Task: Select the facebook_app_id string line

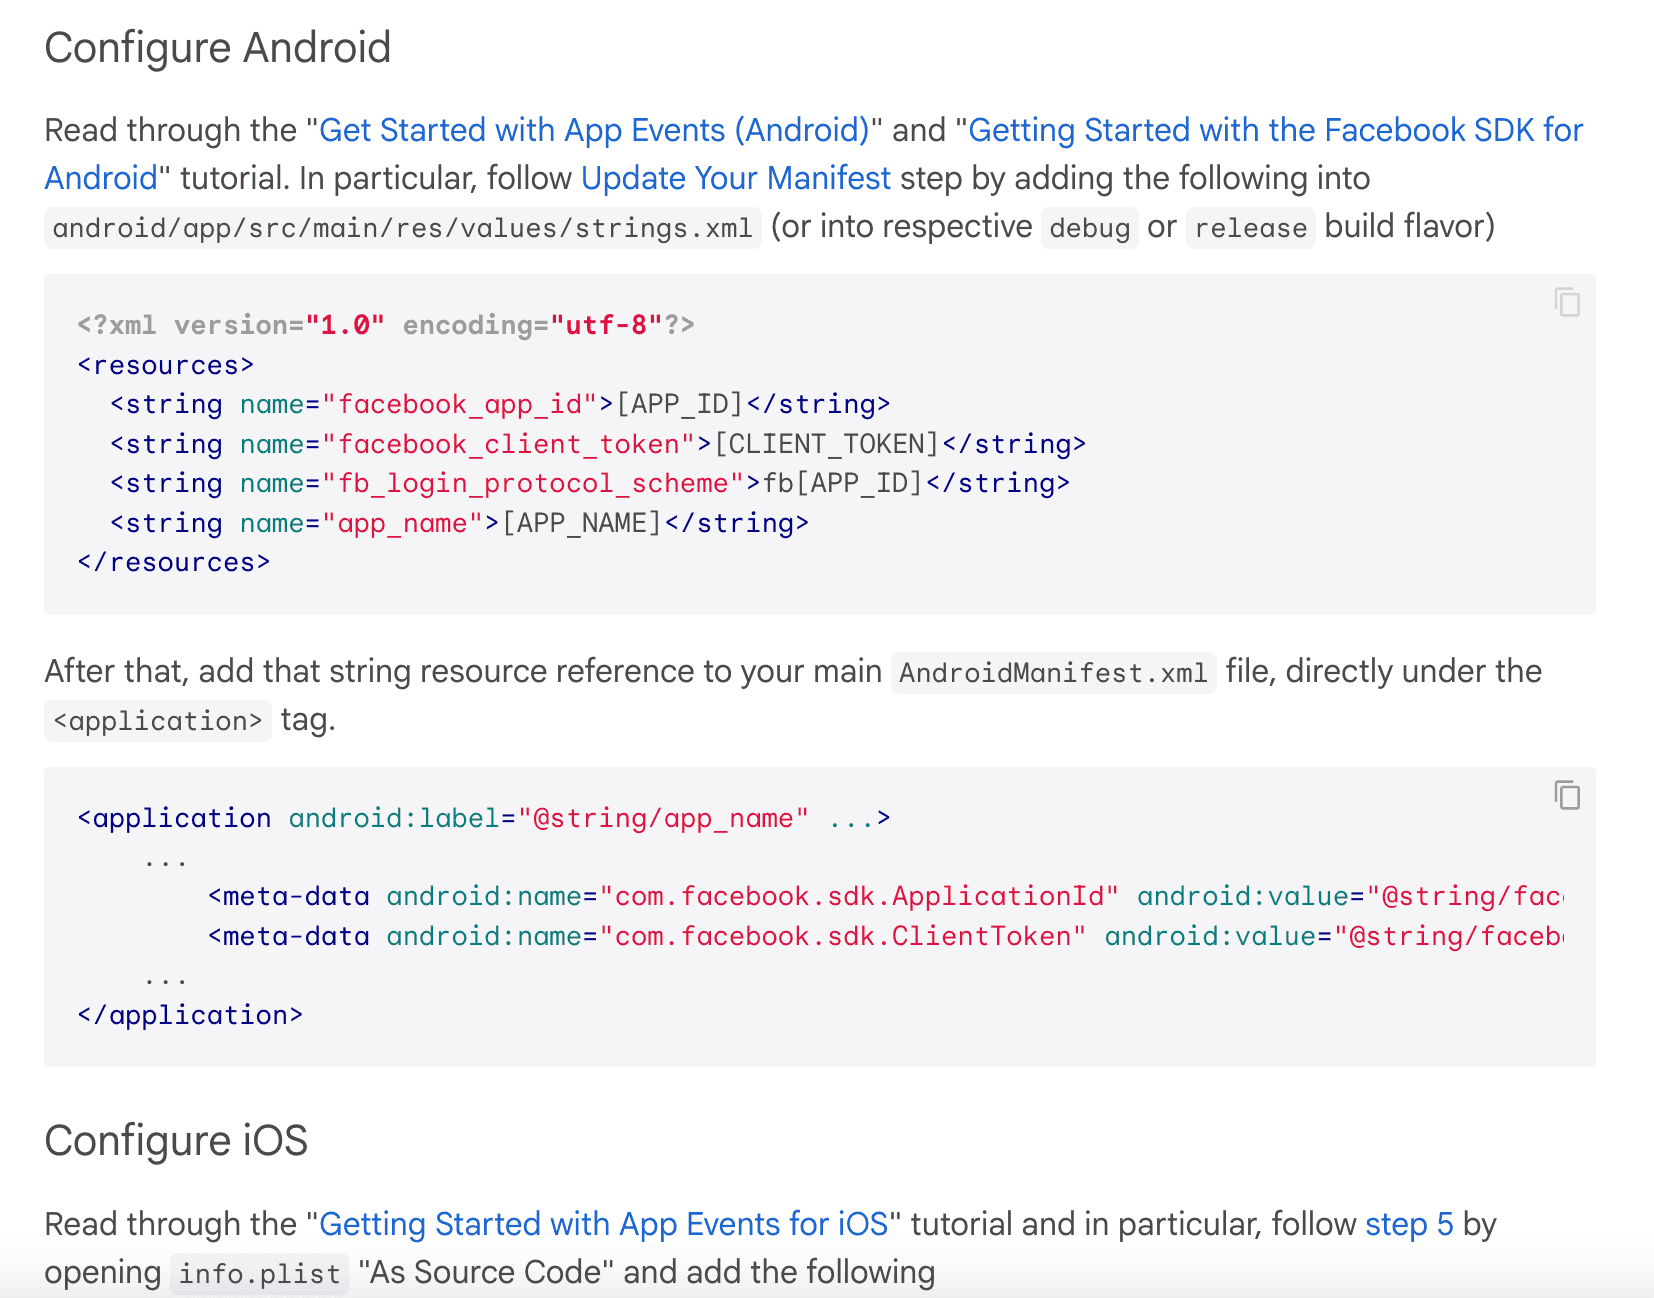Action: [x=500, y=404]
